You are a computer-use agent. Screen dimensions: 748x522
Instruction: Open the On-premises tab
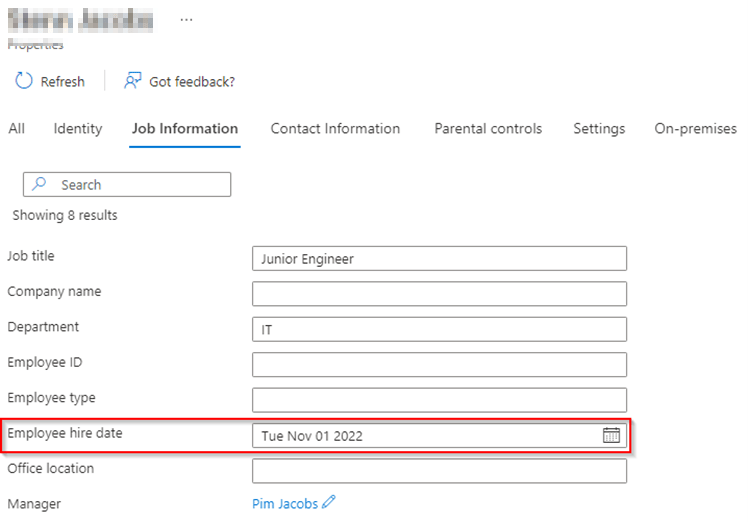pyautogui.click(x=695, y=129)
